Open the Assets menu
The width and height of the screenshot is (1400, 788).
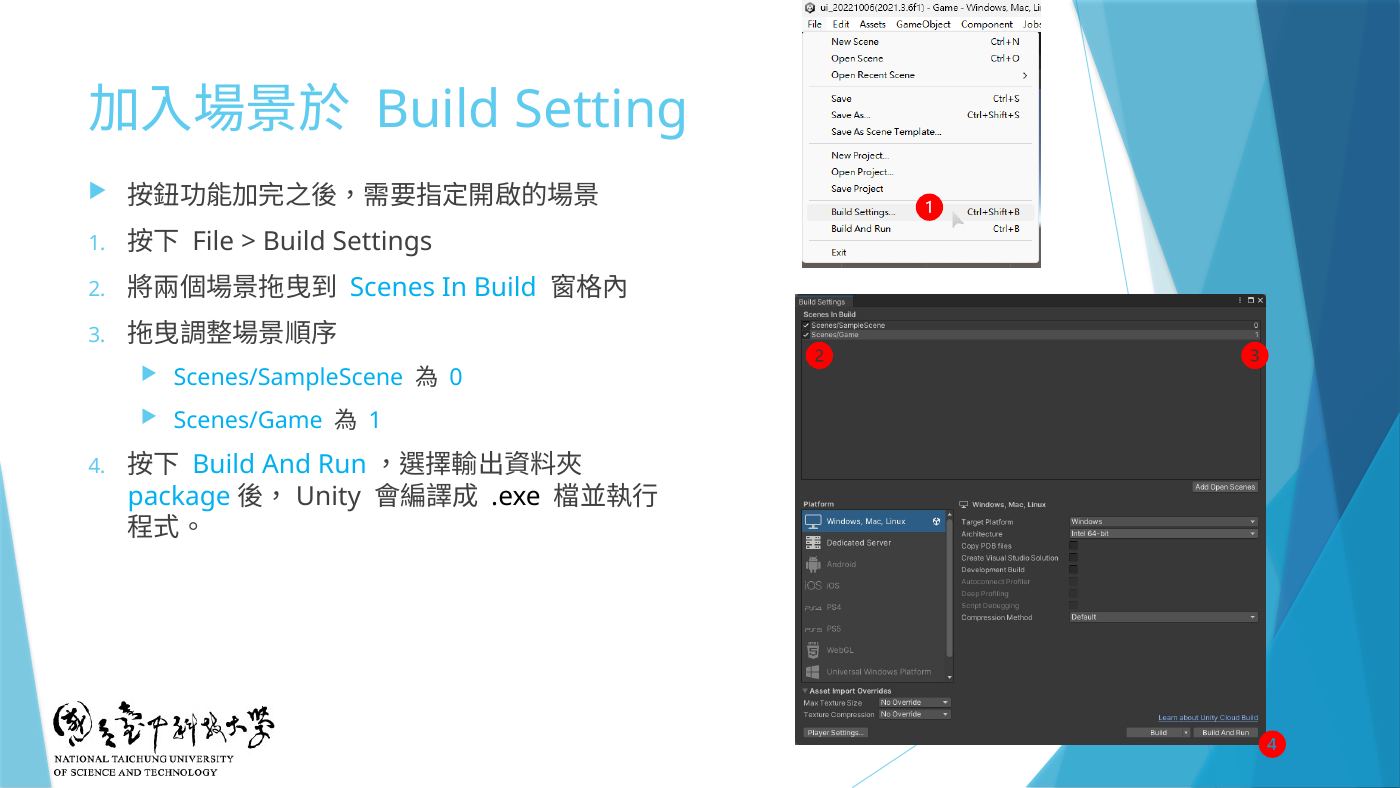click(872, 24)
